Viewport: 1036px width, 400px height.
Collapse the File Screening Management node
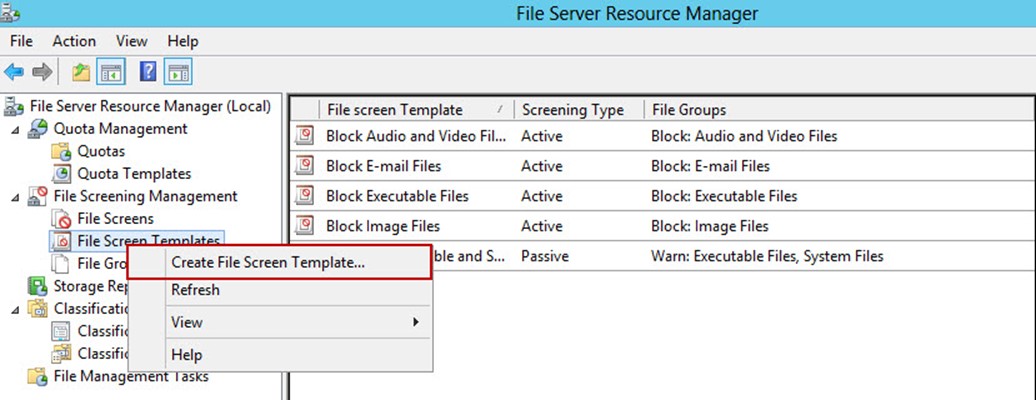click(15, 197)
